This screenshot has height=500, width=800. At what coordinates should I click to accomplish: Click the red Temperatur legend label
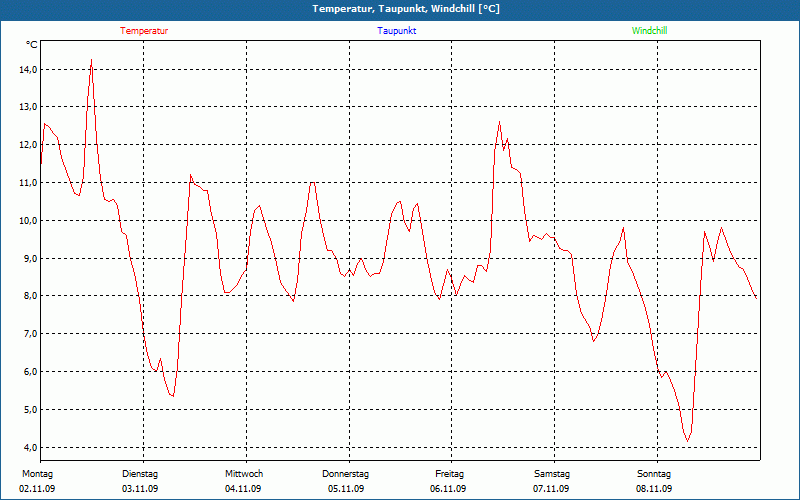(144, 31)
